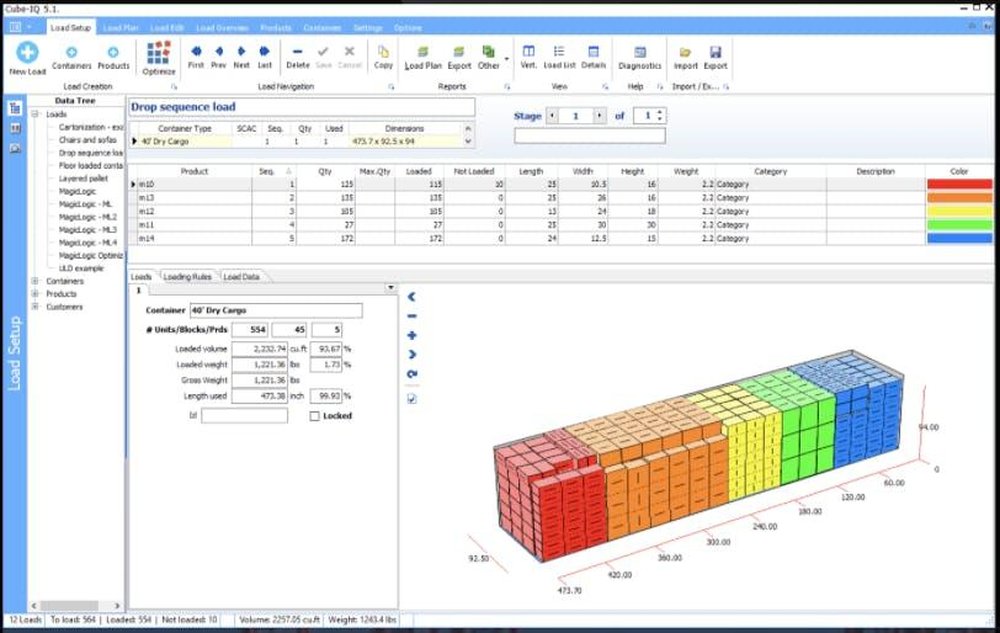
Task: Open the load tab list dropdown arrow
Action: pos(390,288)
